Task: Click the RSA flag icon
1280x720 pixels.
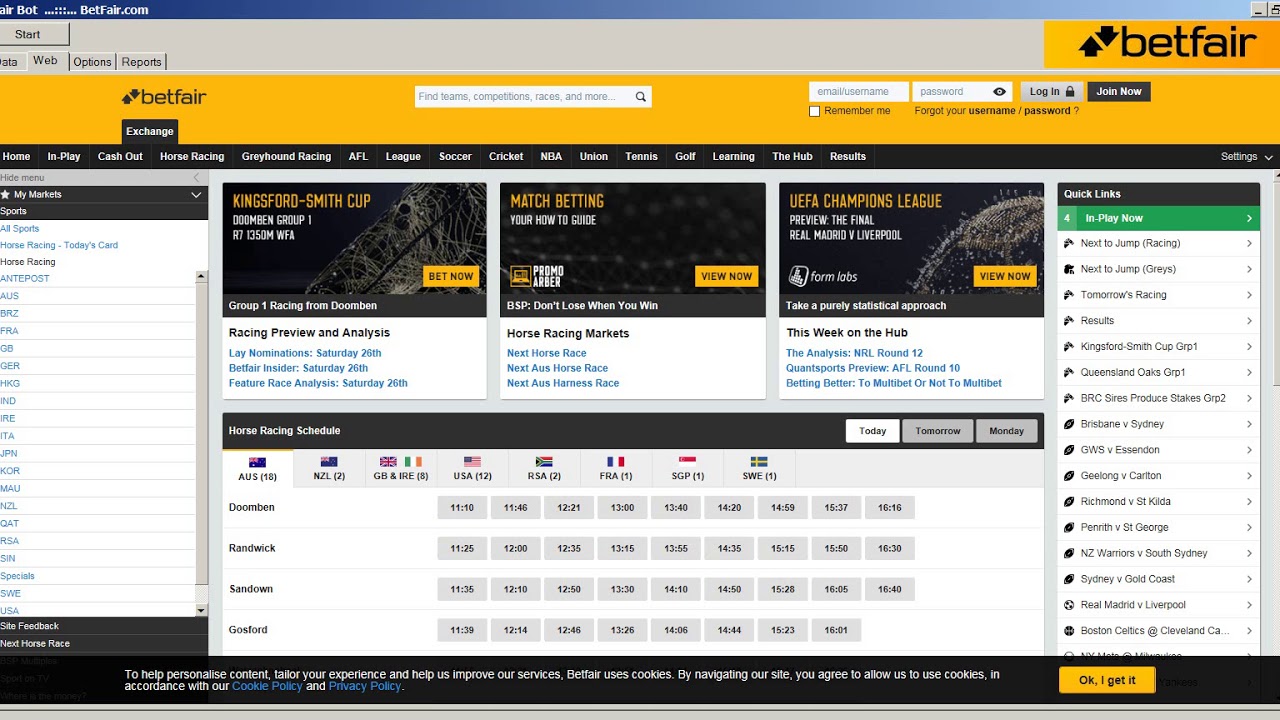Action: [x=544, y=462]
